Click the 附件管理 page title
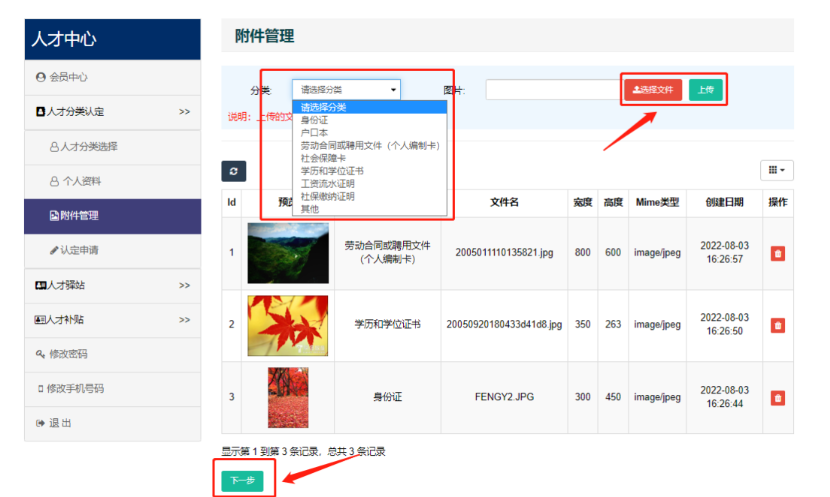 tap(265, 37)
